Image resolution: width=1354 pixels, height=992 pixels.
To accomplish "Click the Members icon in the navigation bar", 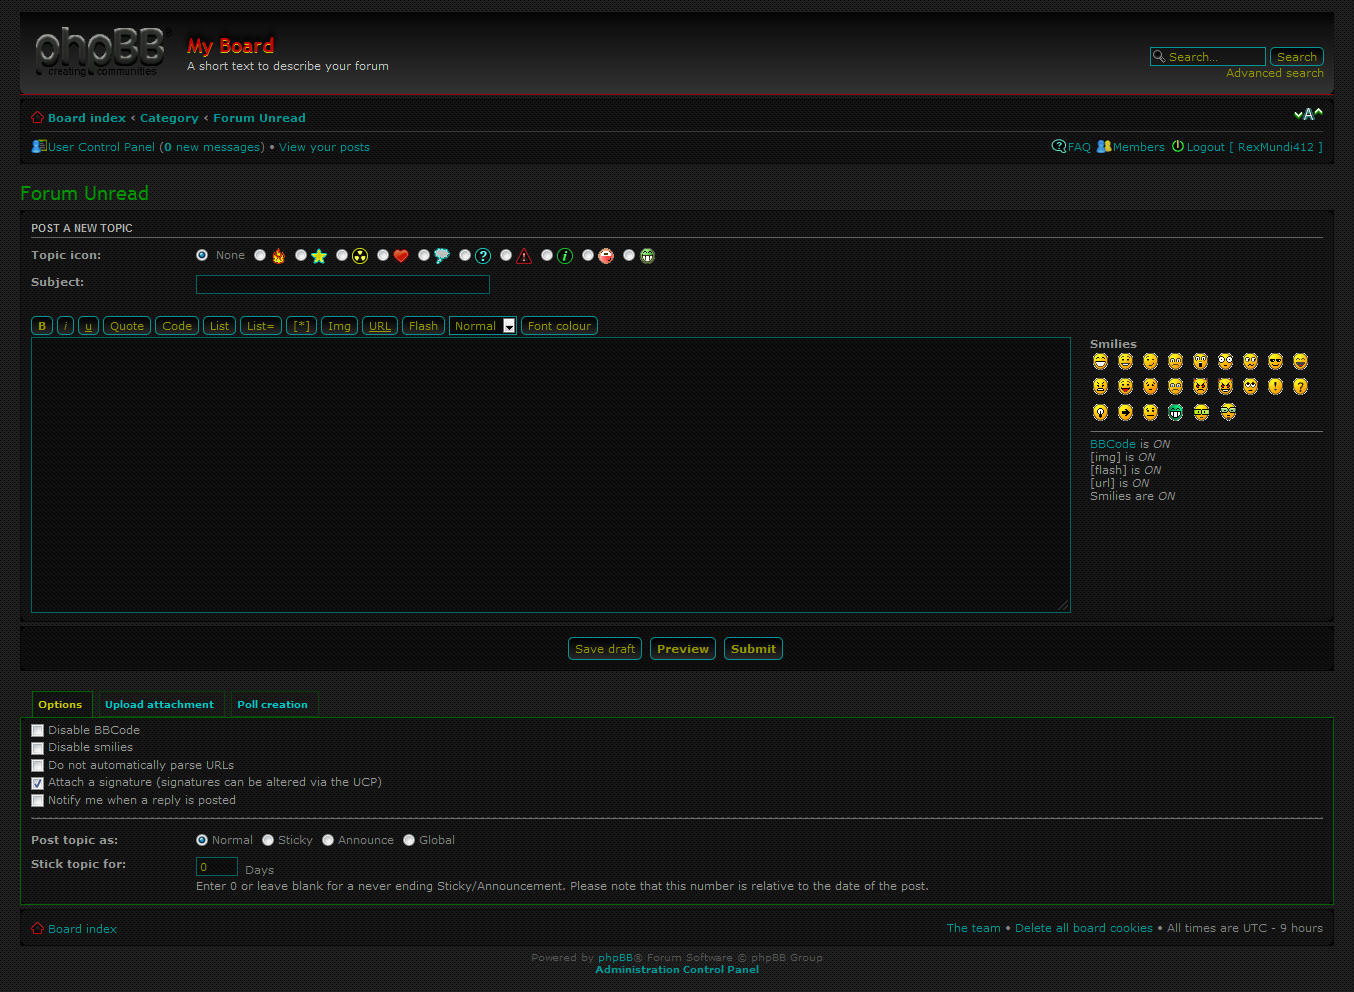I will [1104, 146].
